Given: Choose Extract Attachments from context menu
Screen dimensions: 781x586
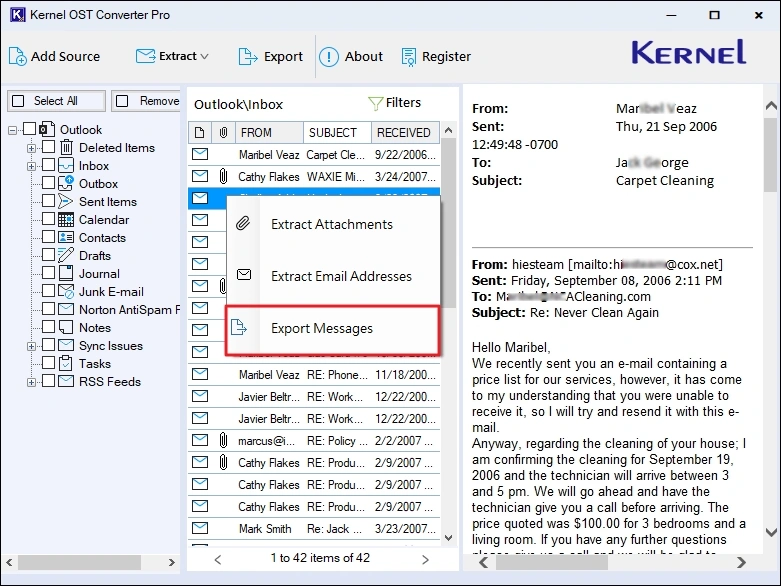Looking at the screenshot, I should coord(332,224).
